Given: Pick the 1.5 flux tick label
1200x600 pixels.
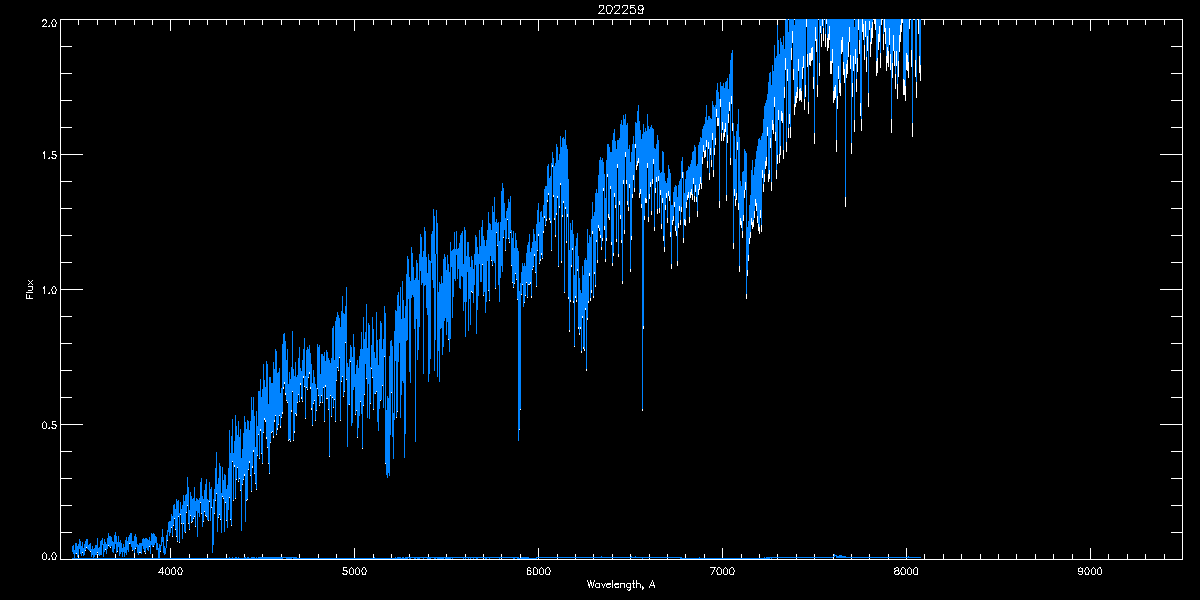Looking at the screenshot, I should point(47,155).
